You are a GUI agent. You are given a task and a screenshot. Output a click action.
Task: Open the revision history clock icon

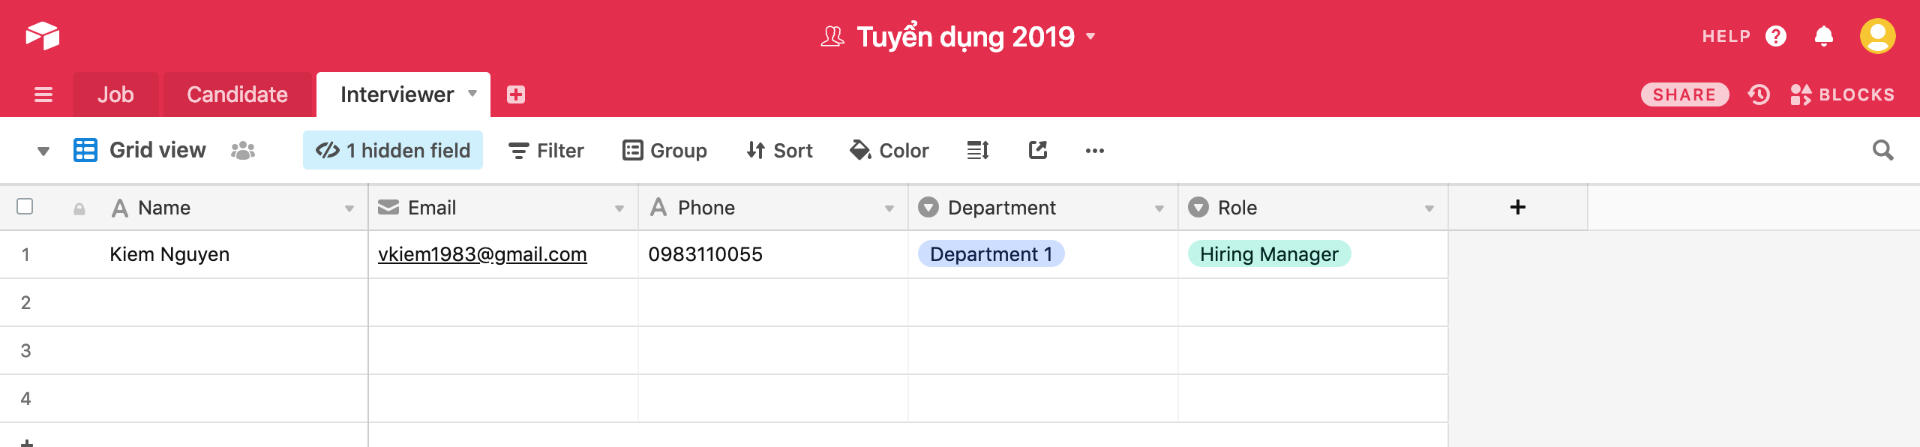tap(1759, 95)
